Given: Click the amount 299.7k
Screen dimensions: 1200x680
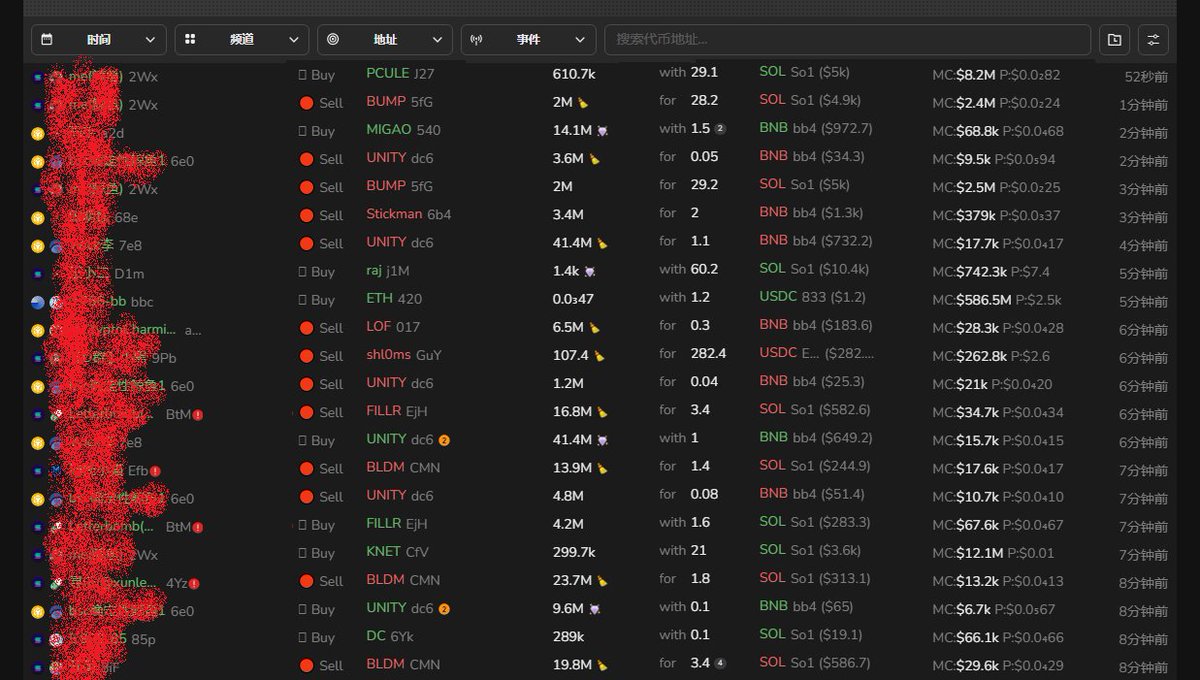Looking at the screenshot, I should tap(574, 552).
